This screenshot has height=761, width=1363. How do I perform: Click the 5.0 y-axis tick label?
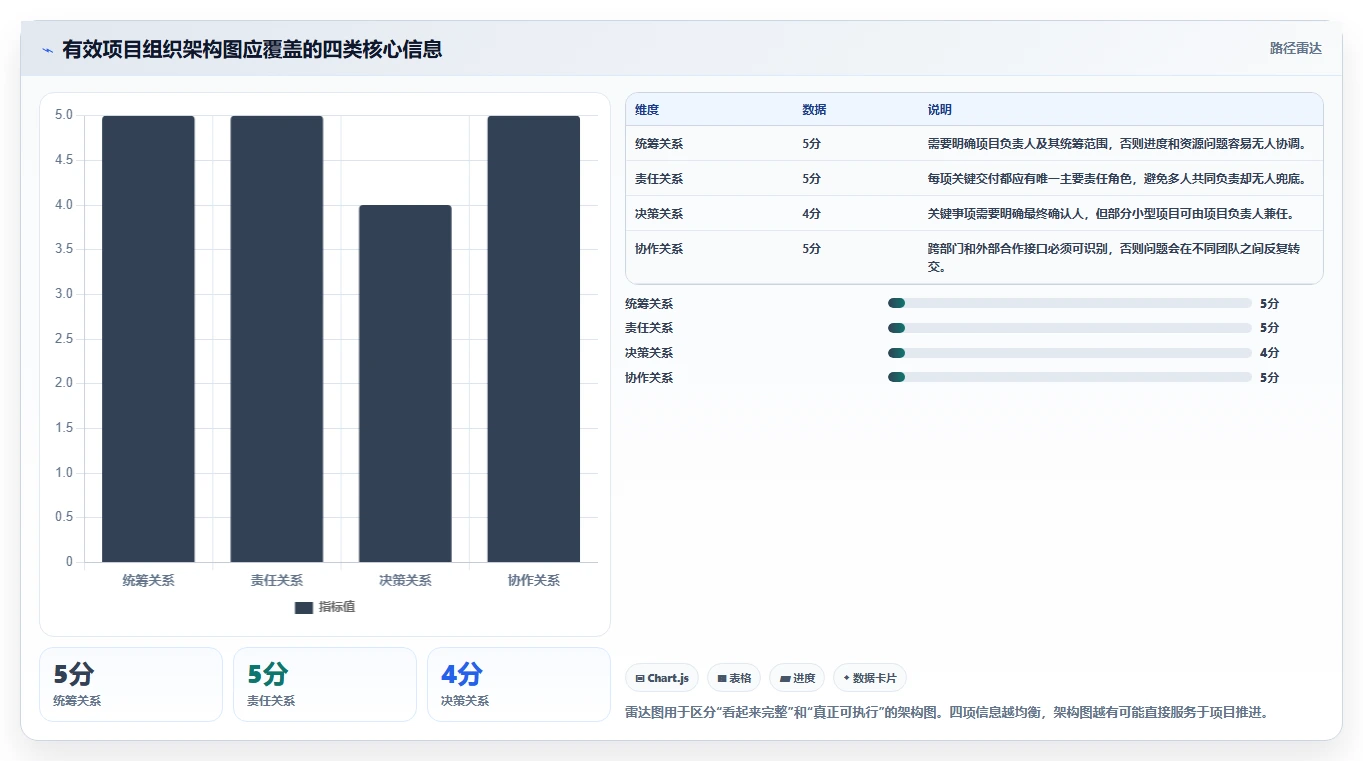coord(64,115)
